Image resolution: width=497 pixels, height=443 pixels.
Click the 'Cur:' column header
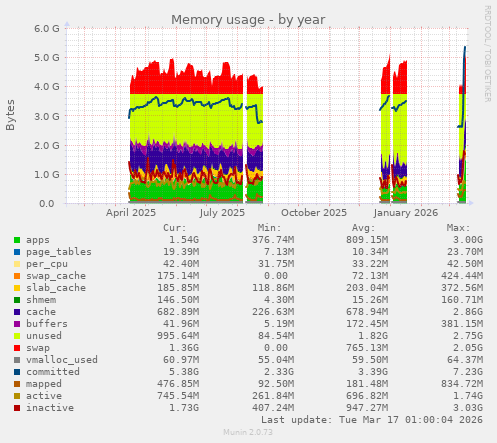coord(175,228)
